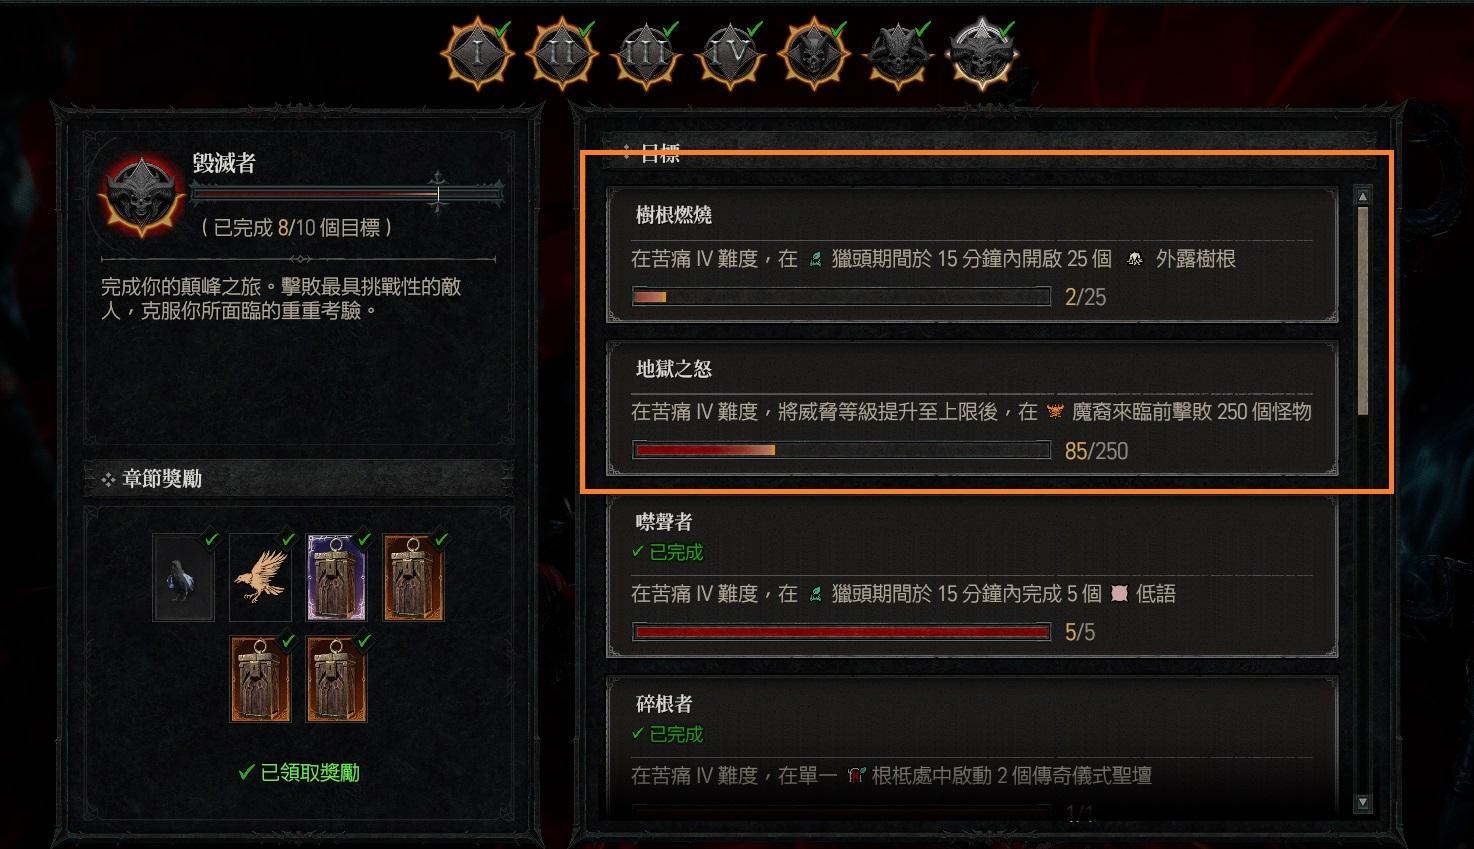Click the golden bird reward icon
Screen dimensions: 1474x849
pos(260,577)
